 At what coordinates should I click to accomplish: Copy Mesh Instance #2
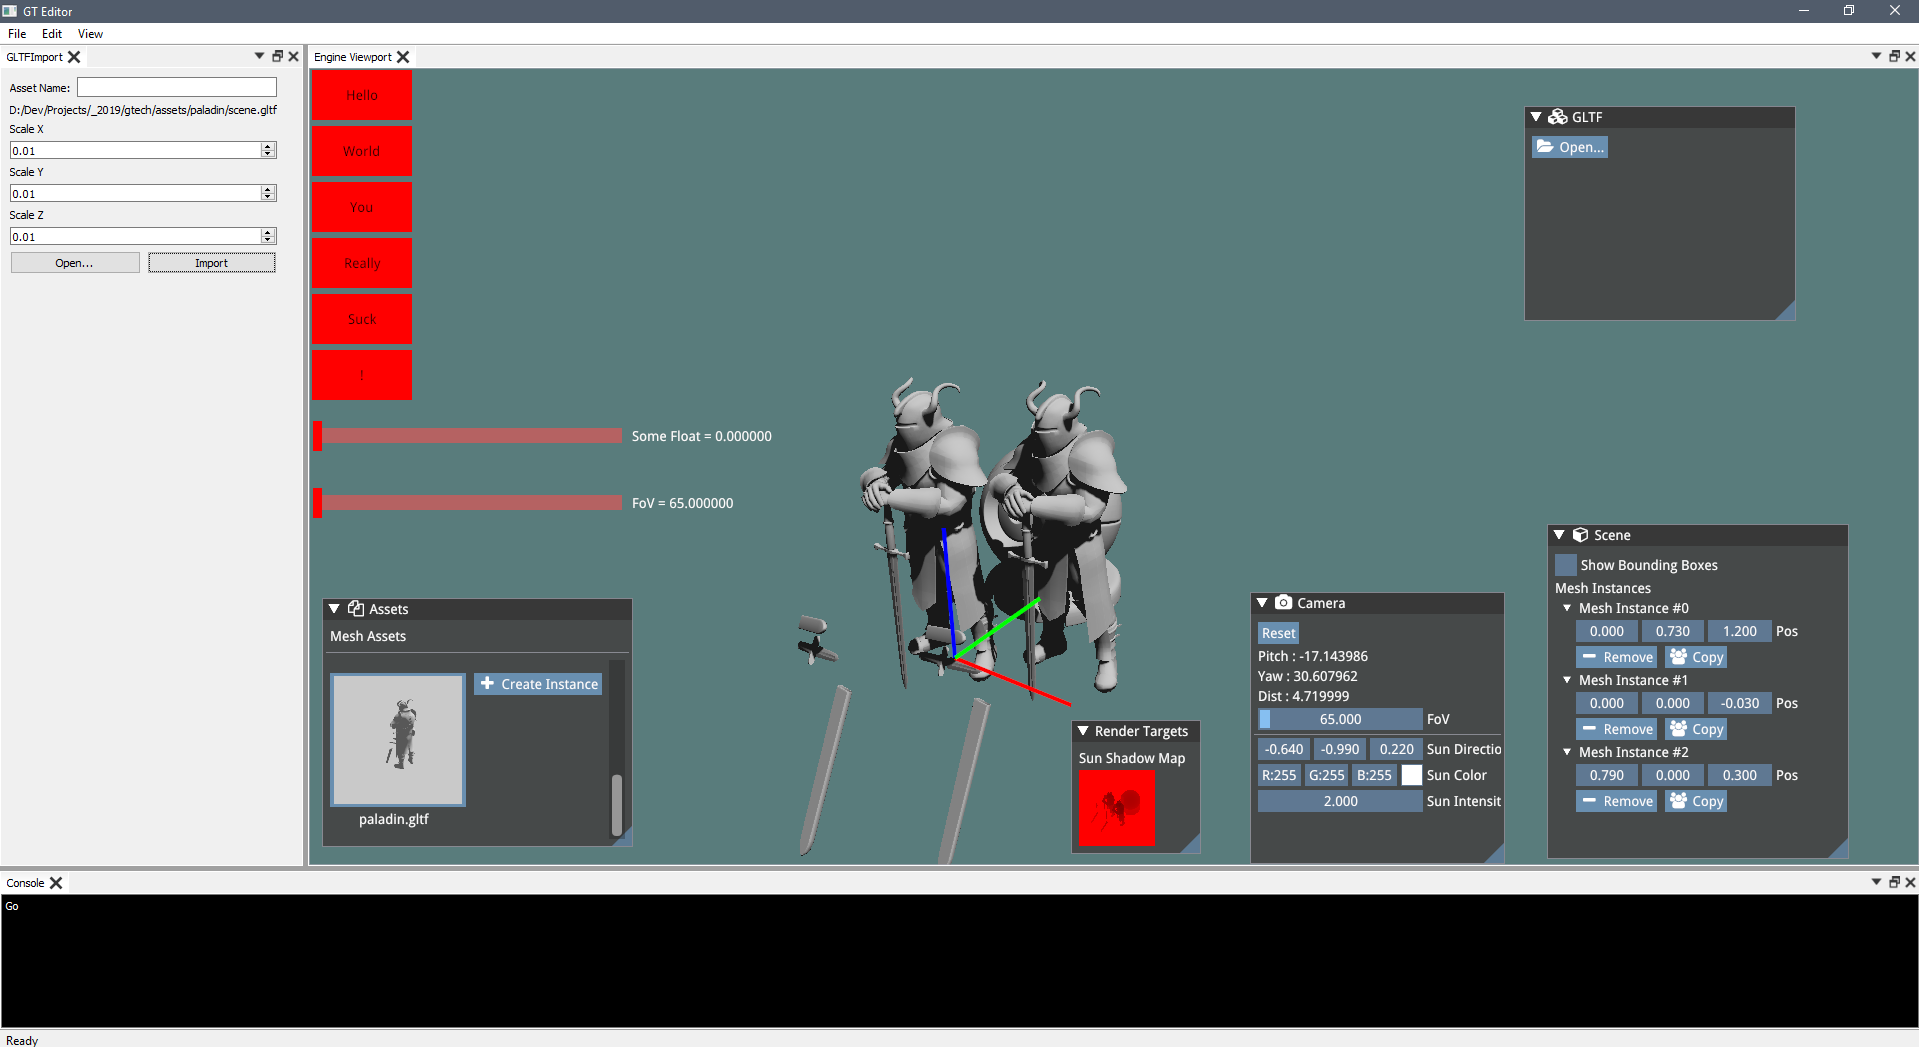(1696, 801)
